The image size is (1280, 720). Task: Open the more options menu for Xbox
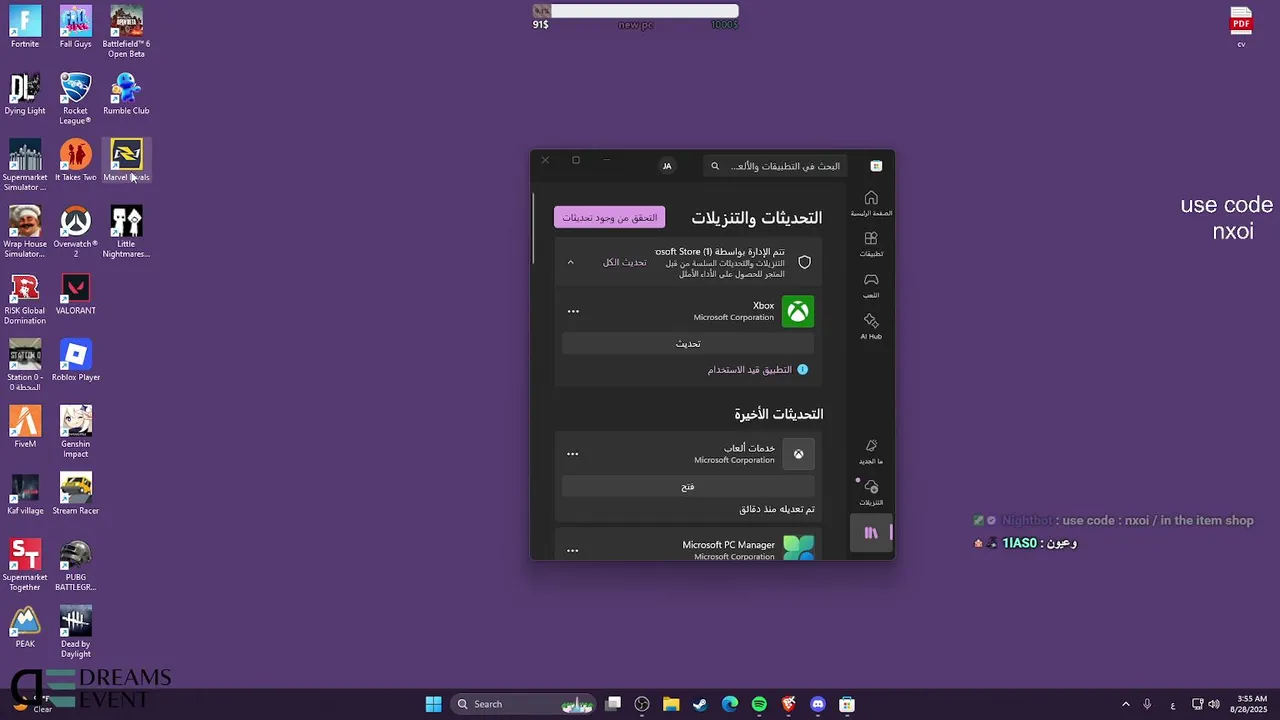[573, 311]
